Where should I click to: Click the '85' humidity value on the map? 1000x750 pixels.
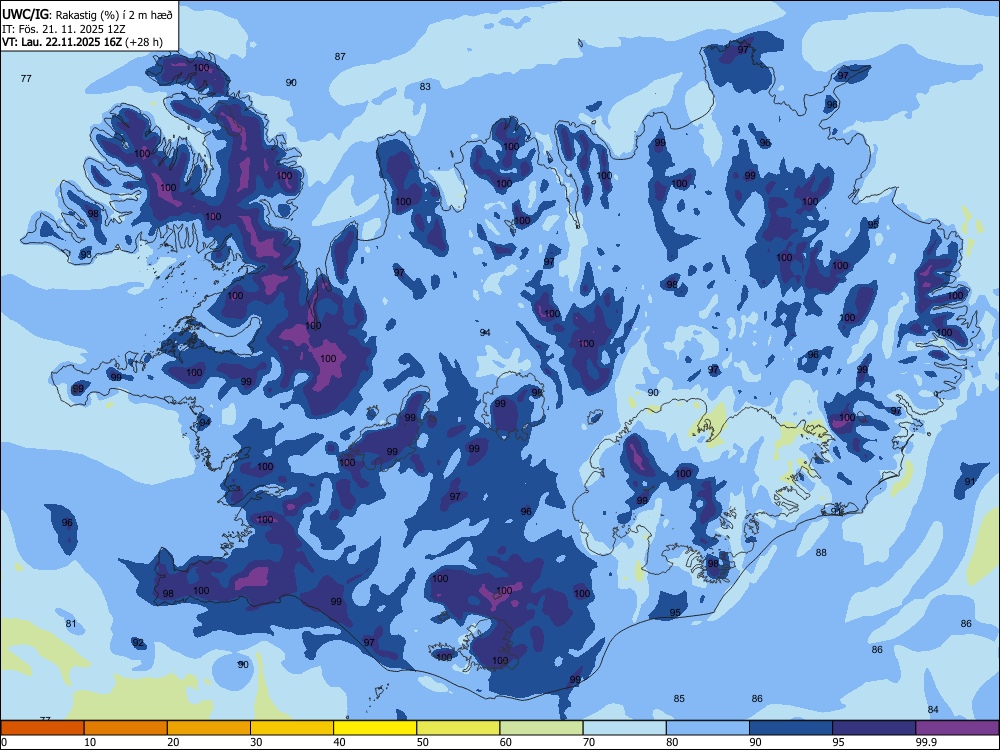(x=679, y=698)
